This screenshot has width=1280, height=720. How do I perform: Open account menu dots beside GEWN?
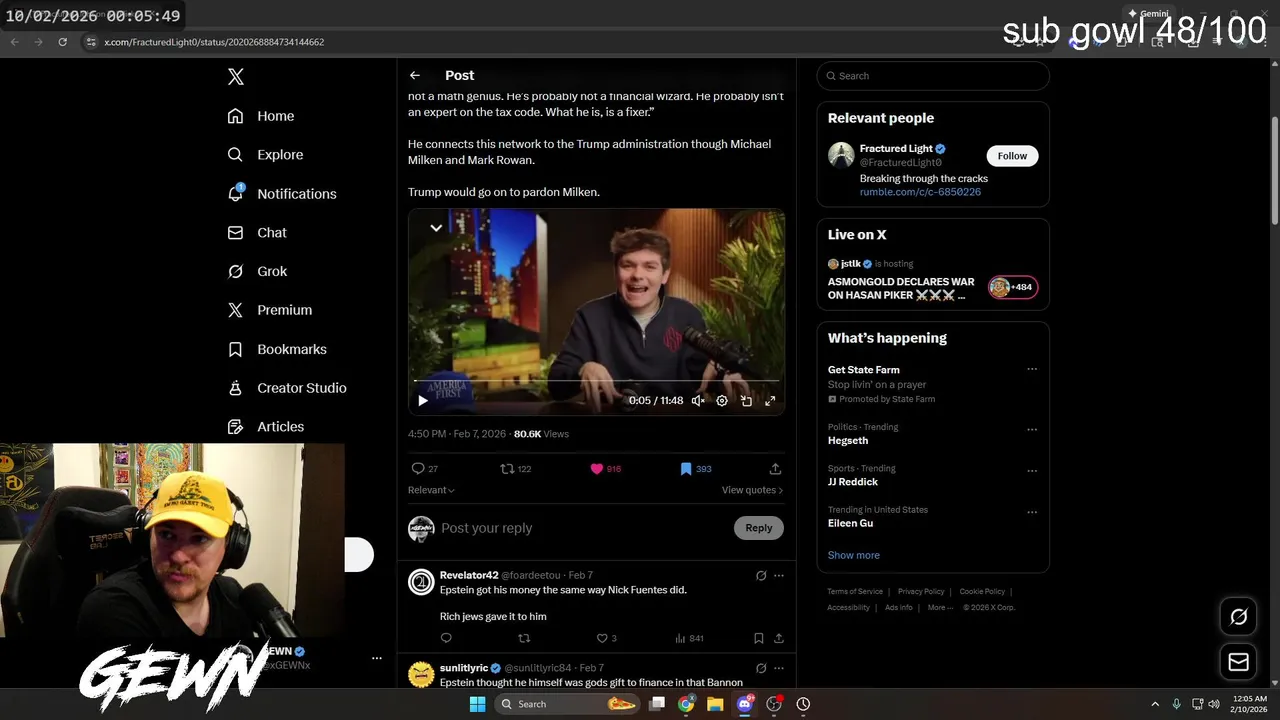(x=377, y=658)
